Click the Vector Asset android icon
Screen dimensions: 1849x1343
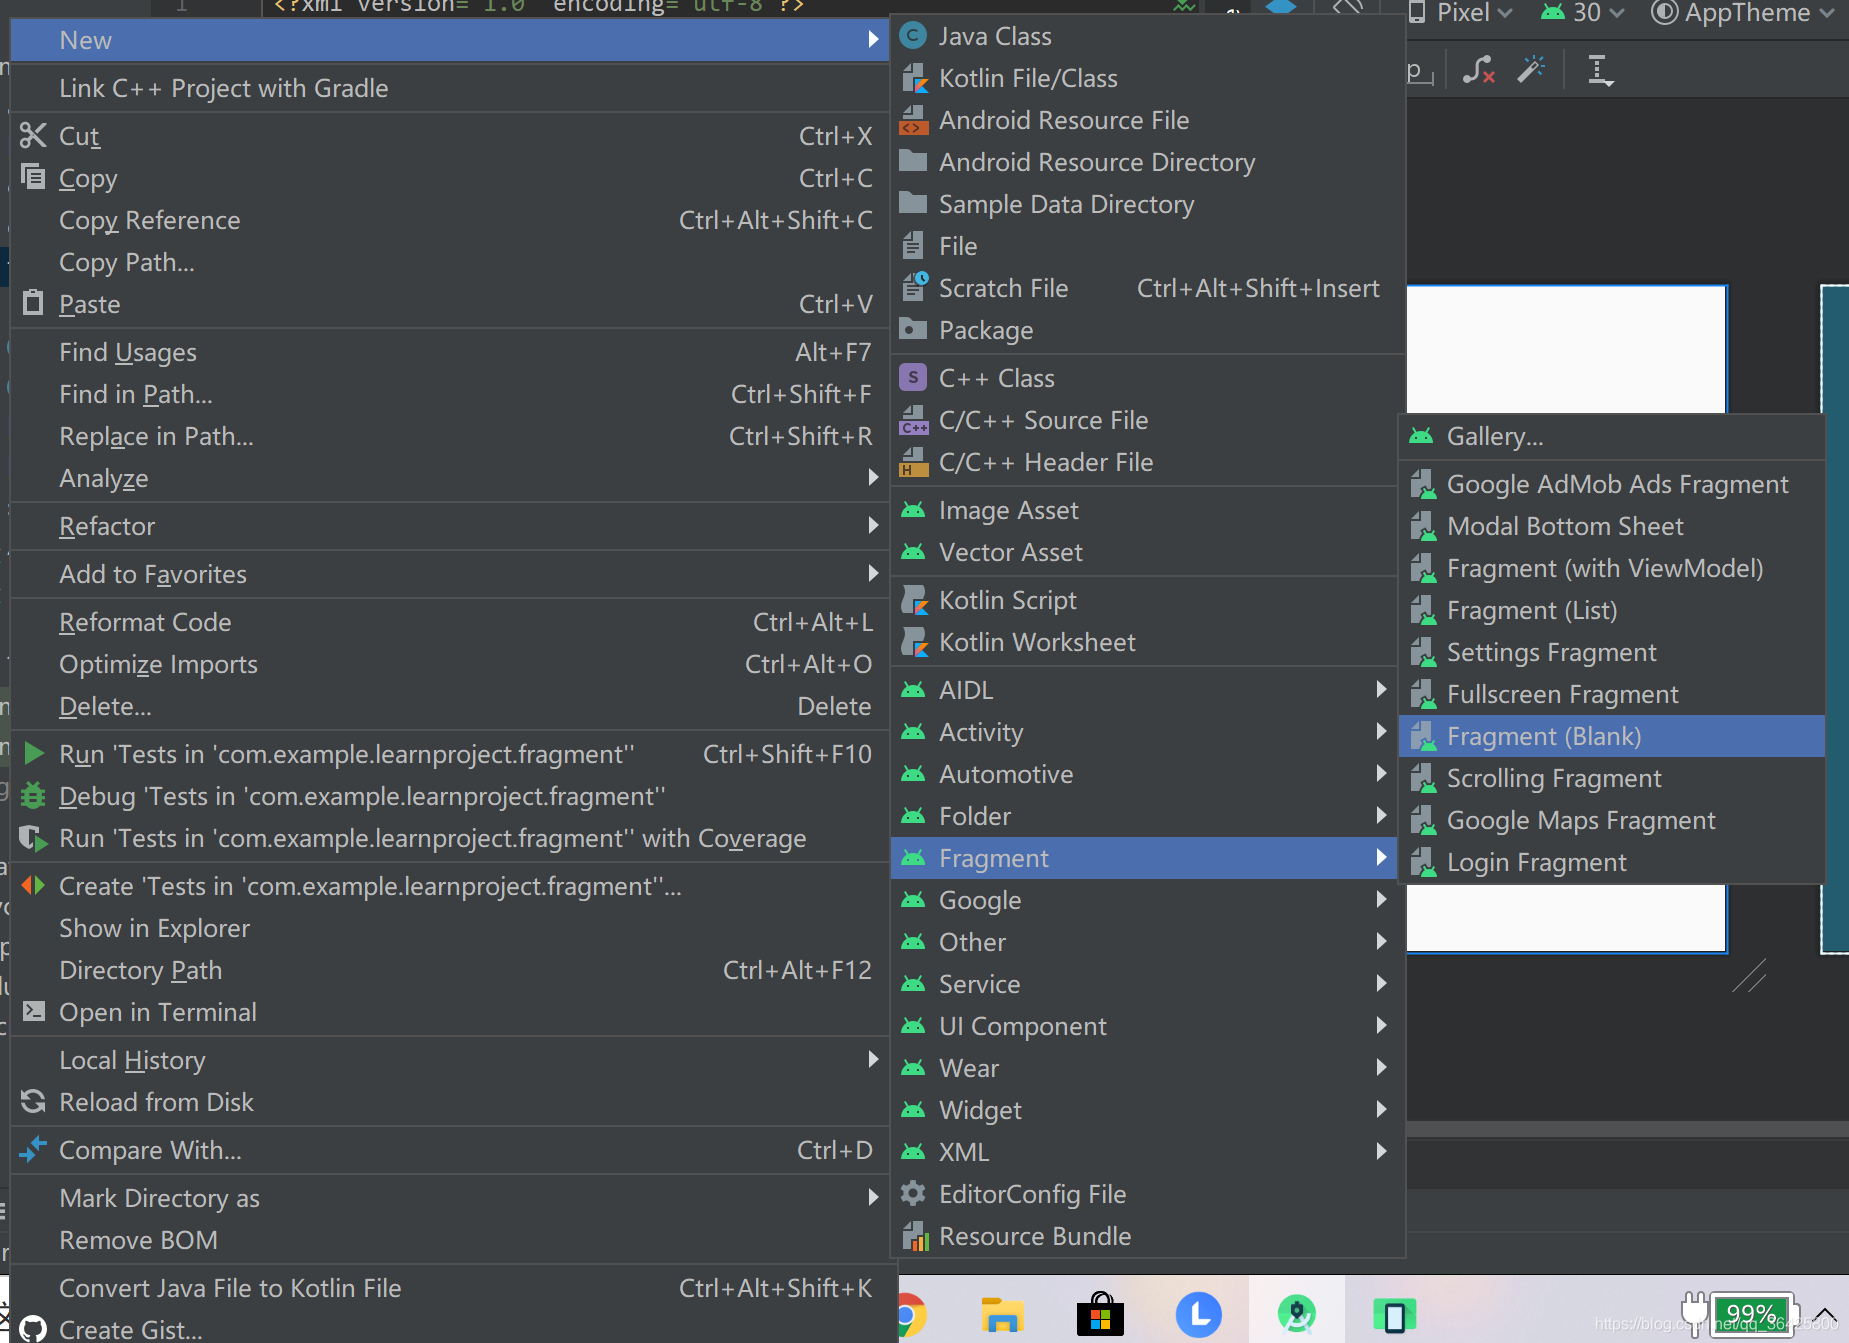point(913,552)
